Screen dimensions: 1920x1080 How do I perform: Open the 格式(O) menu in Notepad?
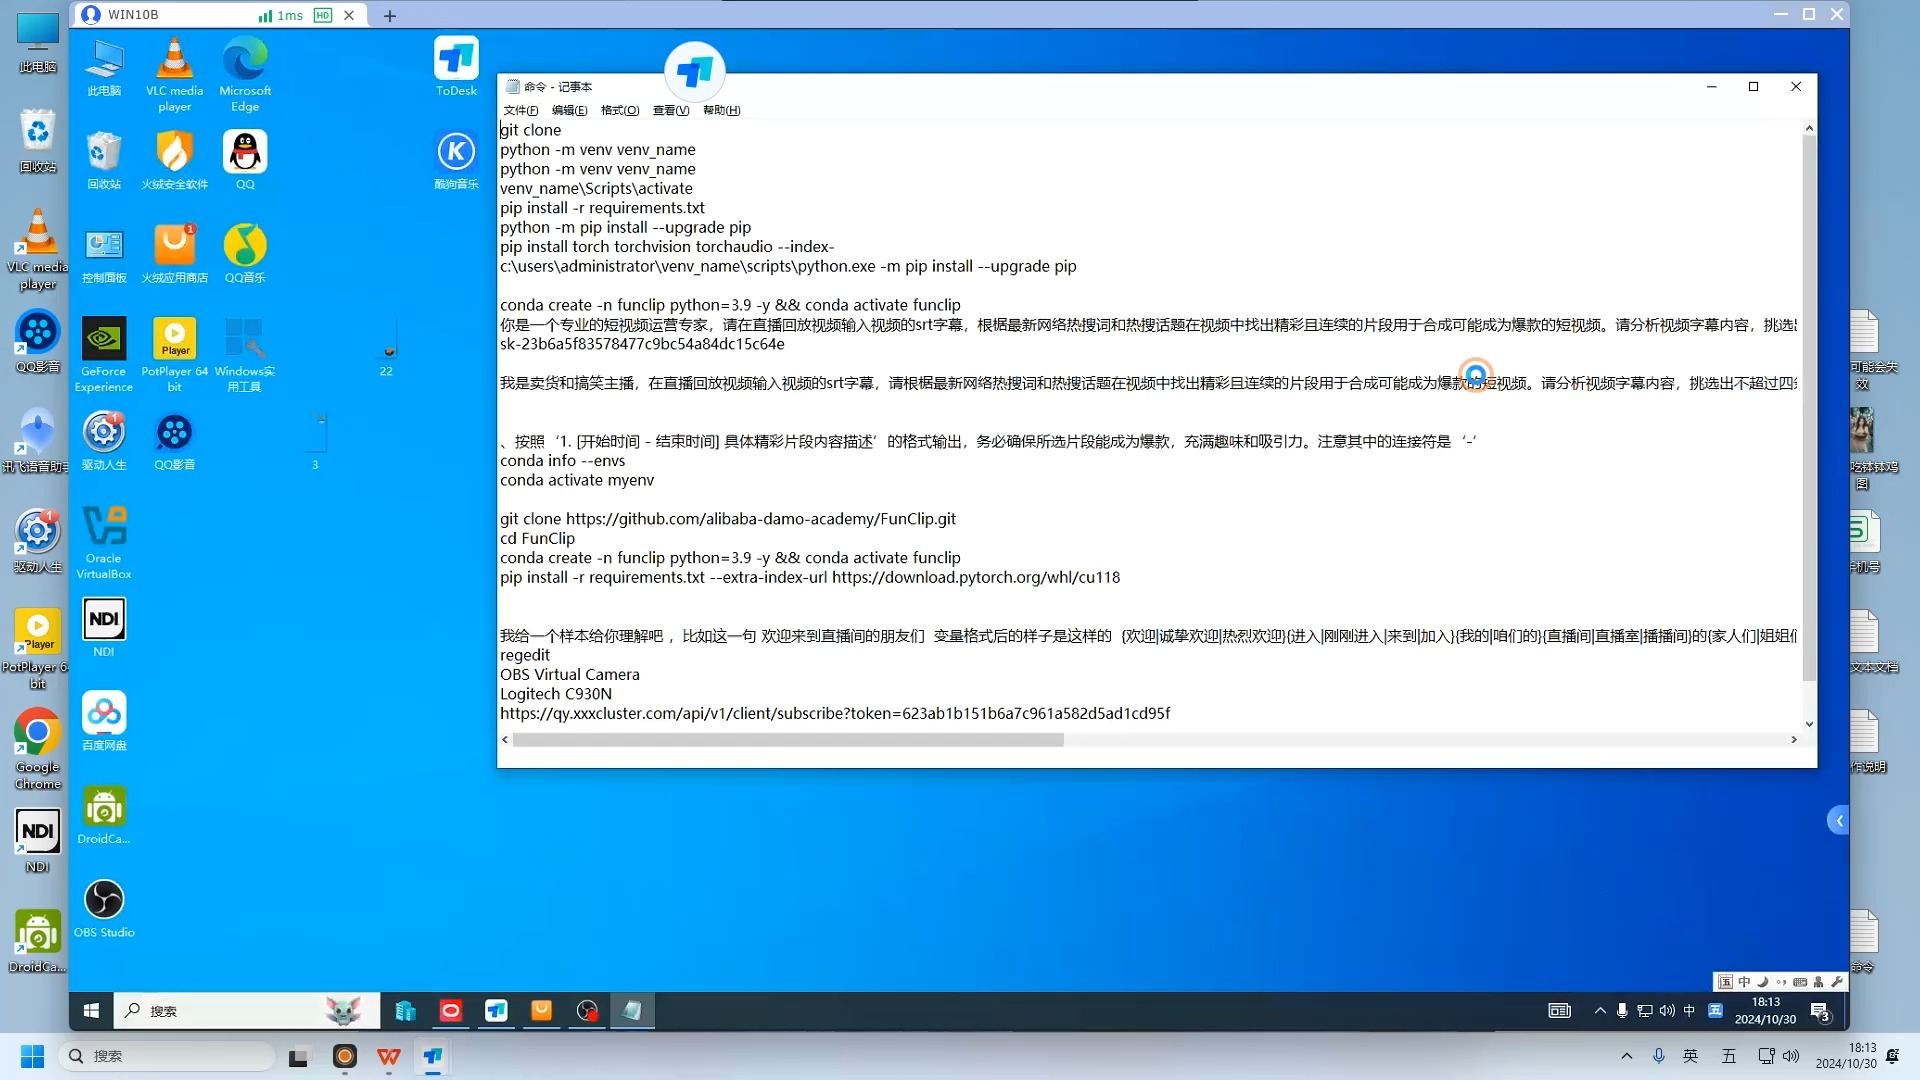pyautogui.click(x=619, y=110)
